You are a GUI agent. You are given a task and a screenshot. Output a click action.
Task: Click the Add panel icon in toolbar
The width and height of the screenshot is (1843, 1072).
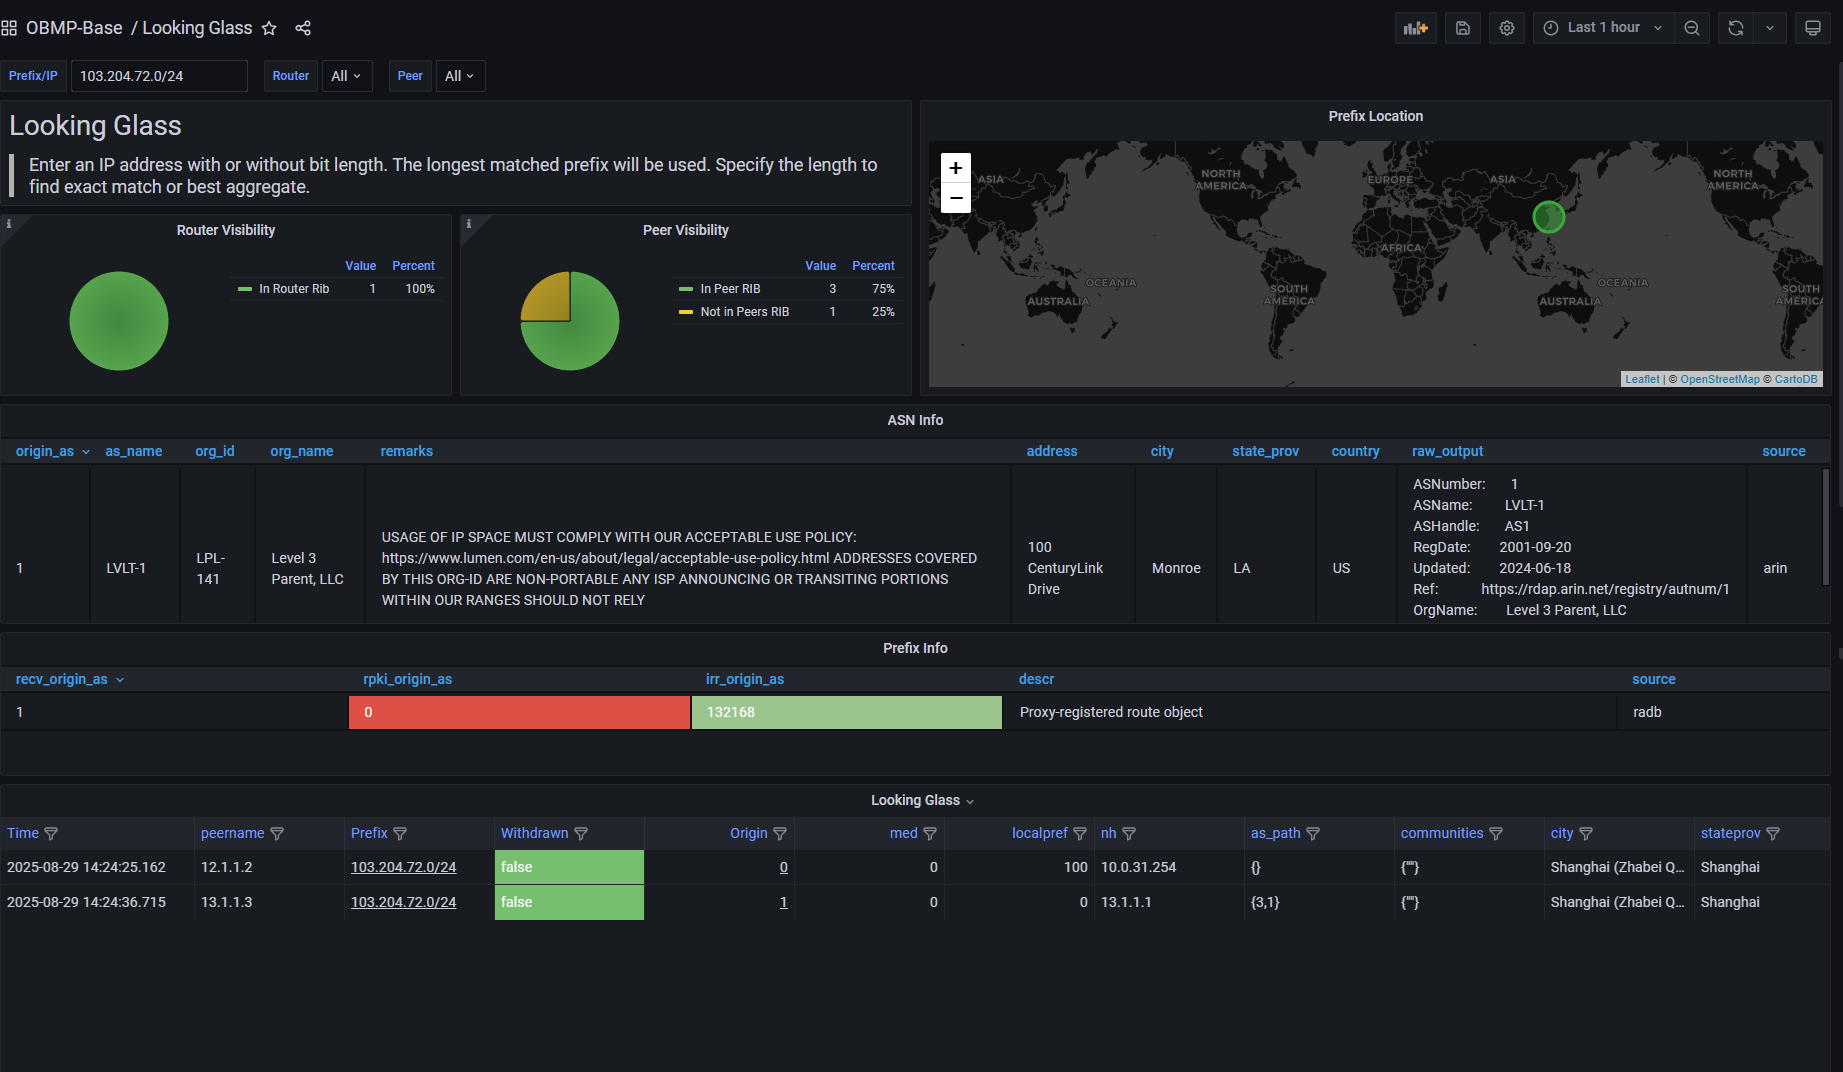click(x=1415, y=28)
